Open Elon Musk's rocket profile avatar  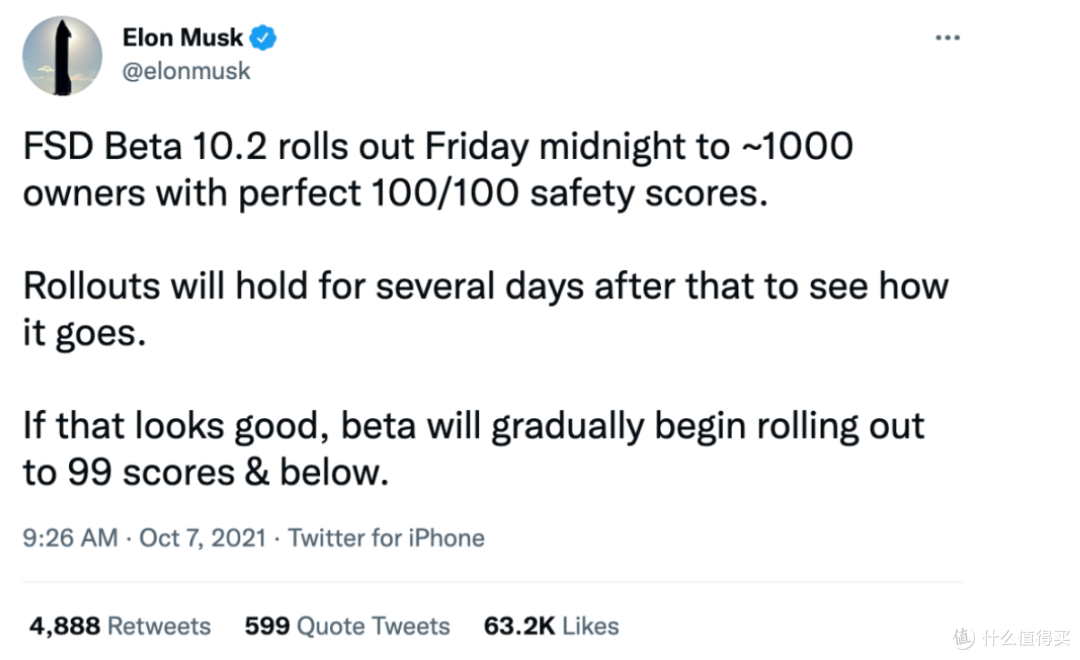pos(62,56)
